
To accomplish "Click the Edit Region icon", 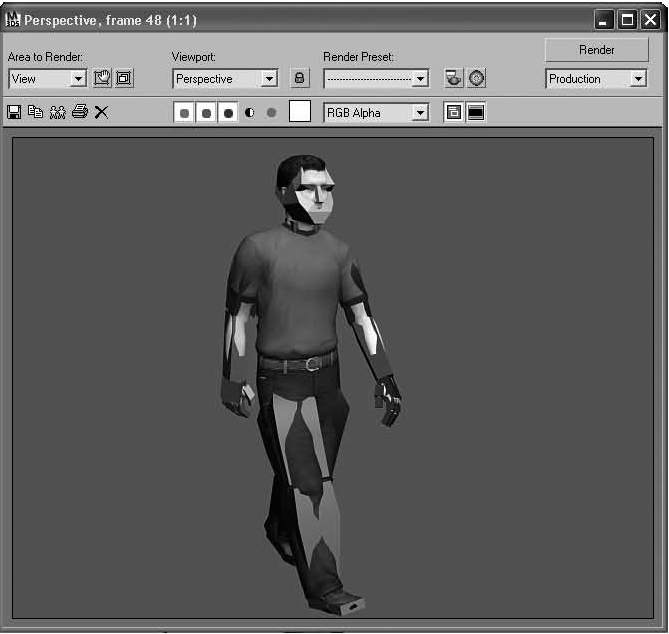I will point(102,78).
